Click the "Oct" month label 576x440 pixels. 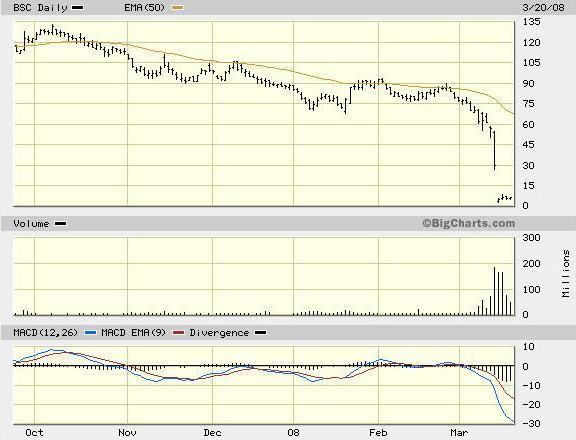34,433
